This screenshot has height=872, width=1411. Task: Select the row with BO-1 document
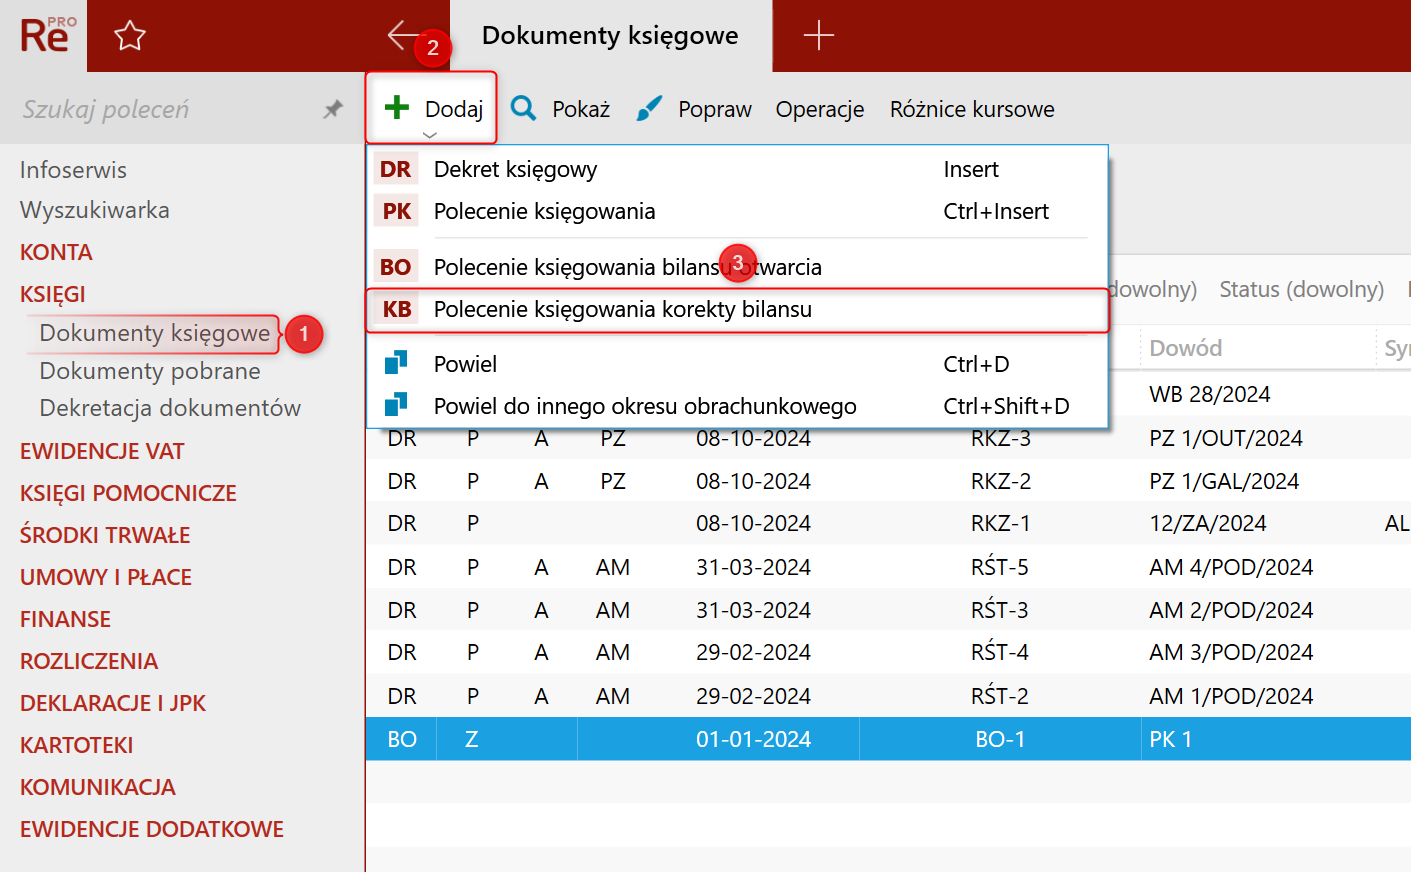click(888, 739)
